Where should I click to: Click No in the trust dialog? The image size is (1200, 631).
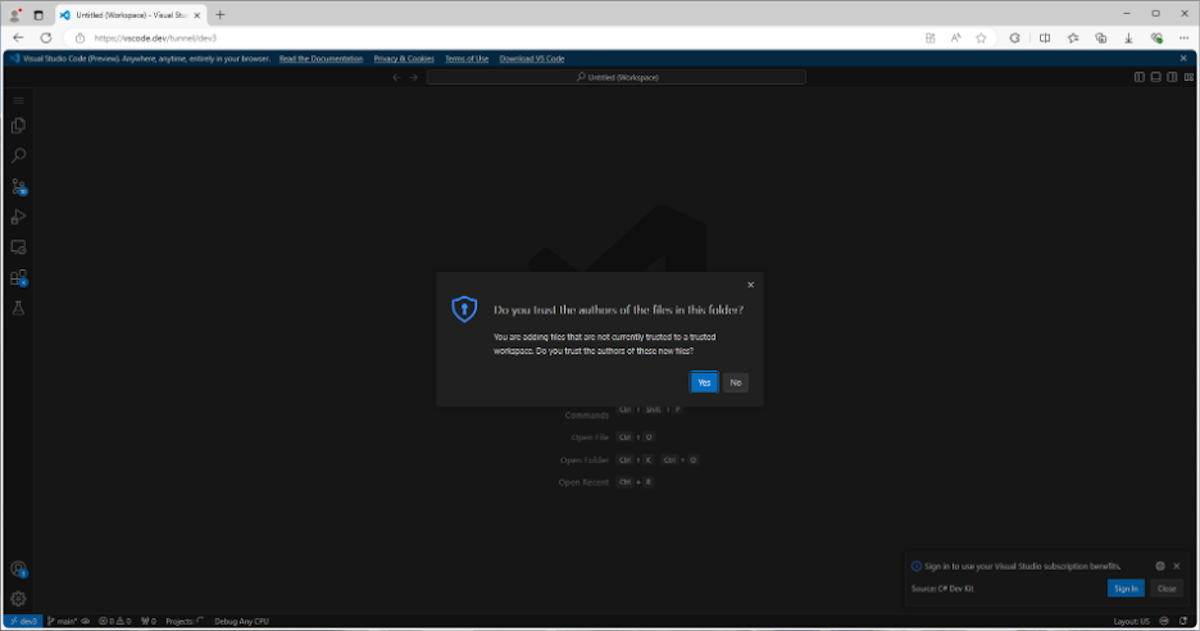point(736,382)
